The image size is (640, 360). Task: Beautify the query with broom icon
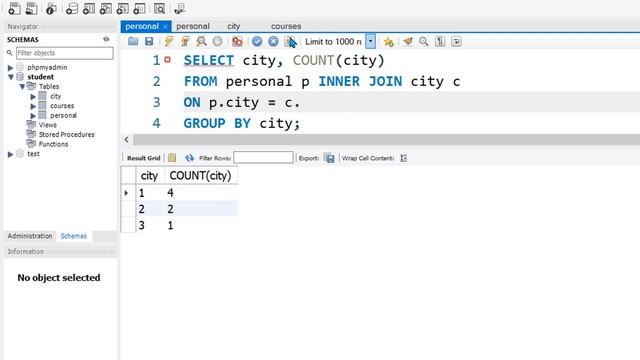pos(407,41)
